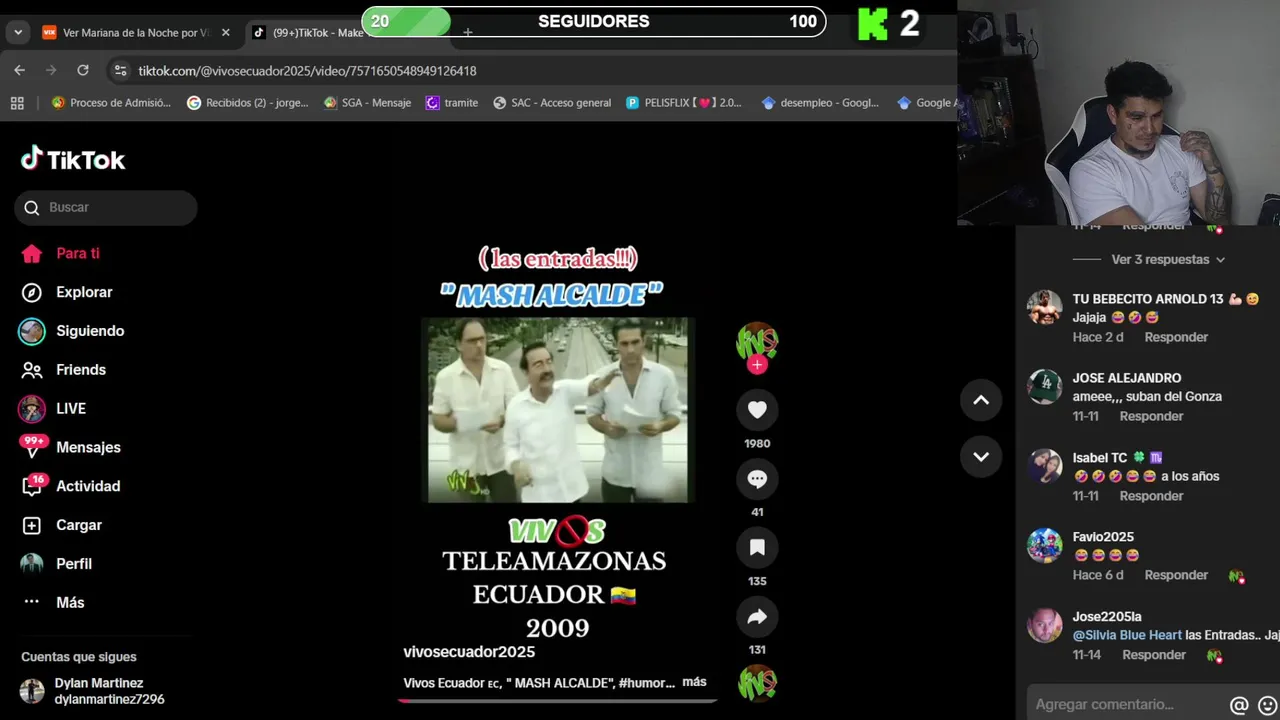Image resolution: width=1280 pixels, height=720 pixels.
Task: Click the browser back arrow
Action: click(19, 70)
